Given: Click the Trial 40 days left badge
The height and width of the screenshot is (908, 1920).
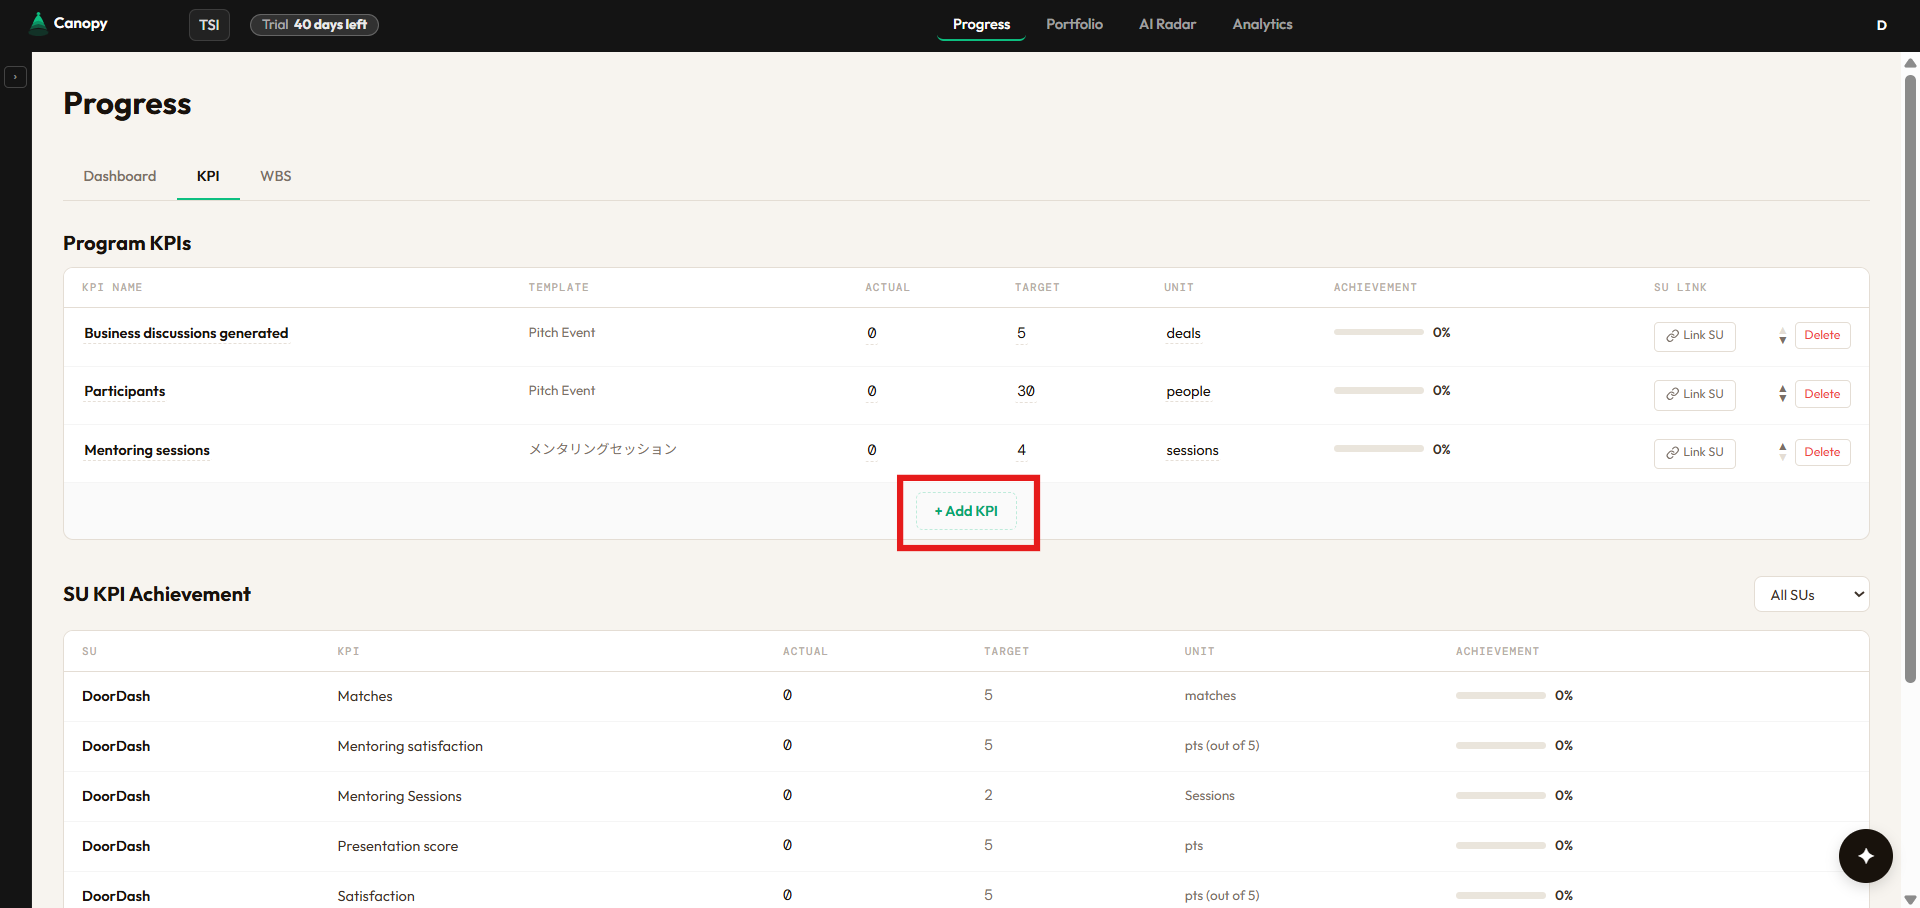Looking at the screenshot, I should click(x=314, y=25).
